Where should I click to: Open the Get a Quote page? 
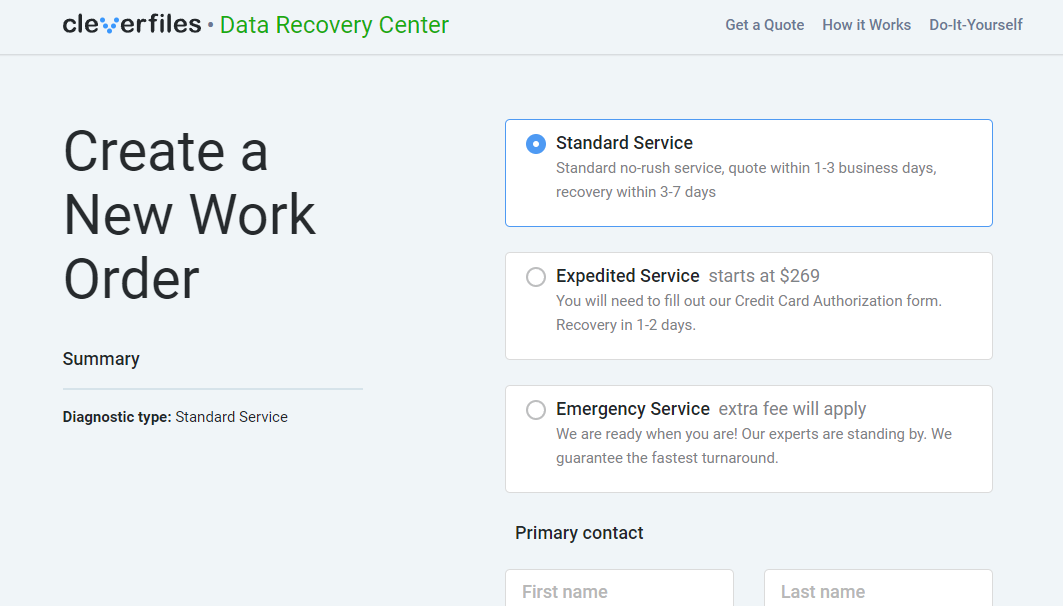click(x=764, y=25)
